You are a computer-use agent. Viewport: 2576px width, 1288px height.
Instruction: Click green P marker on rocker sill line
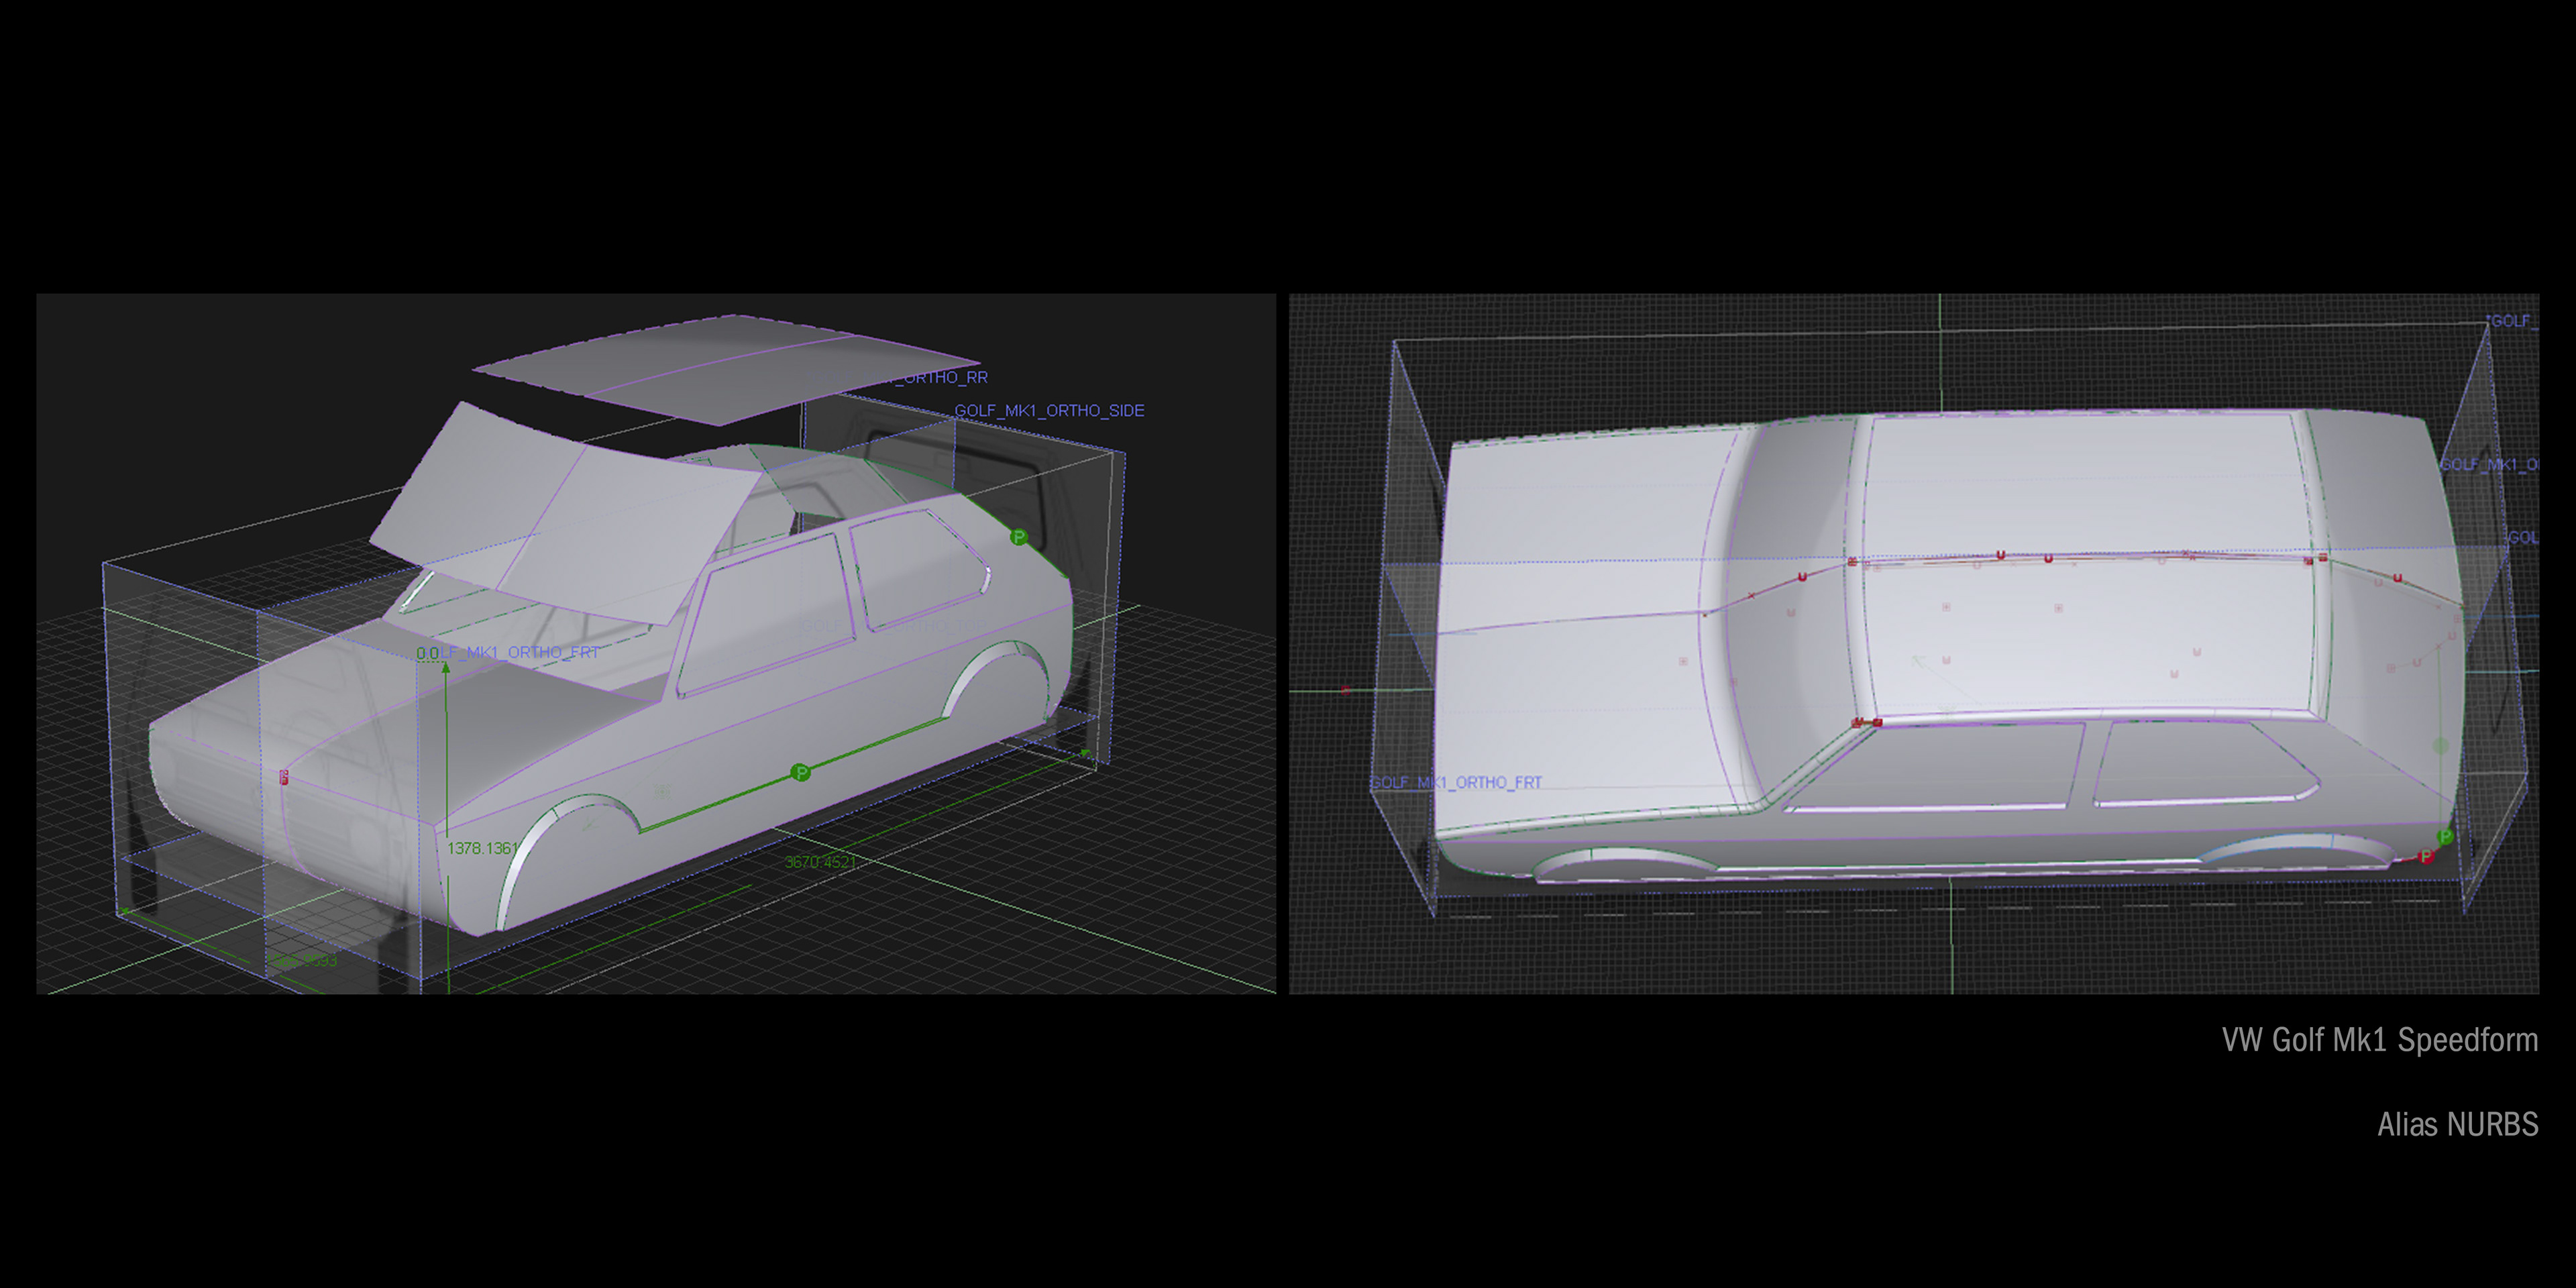pos(800,772)
